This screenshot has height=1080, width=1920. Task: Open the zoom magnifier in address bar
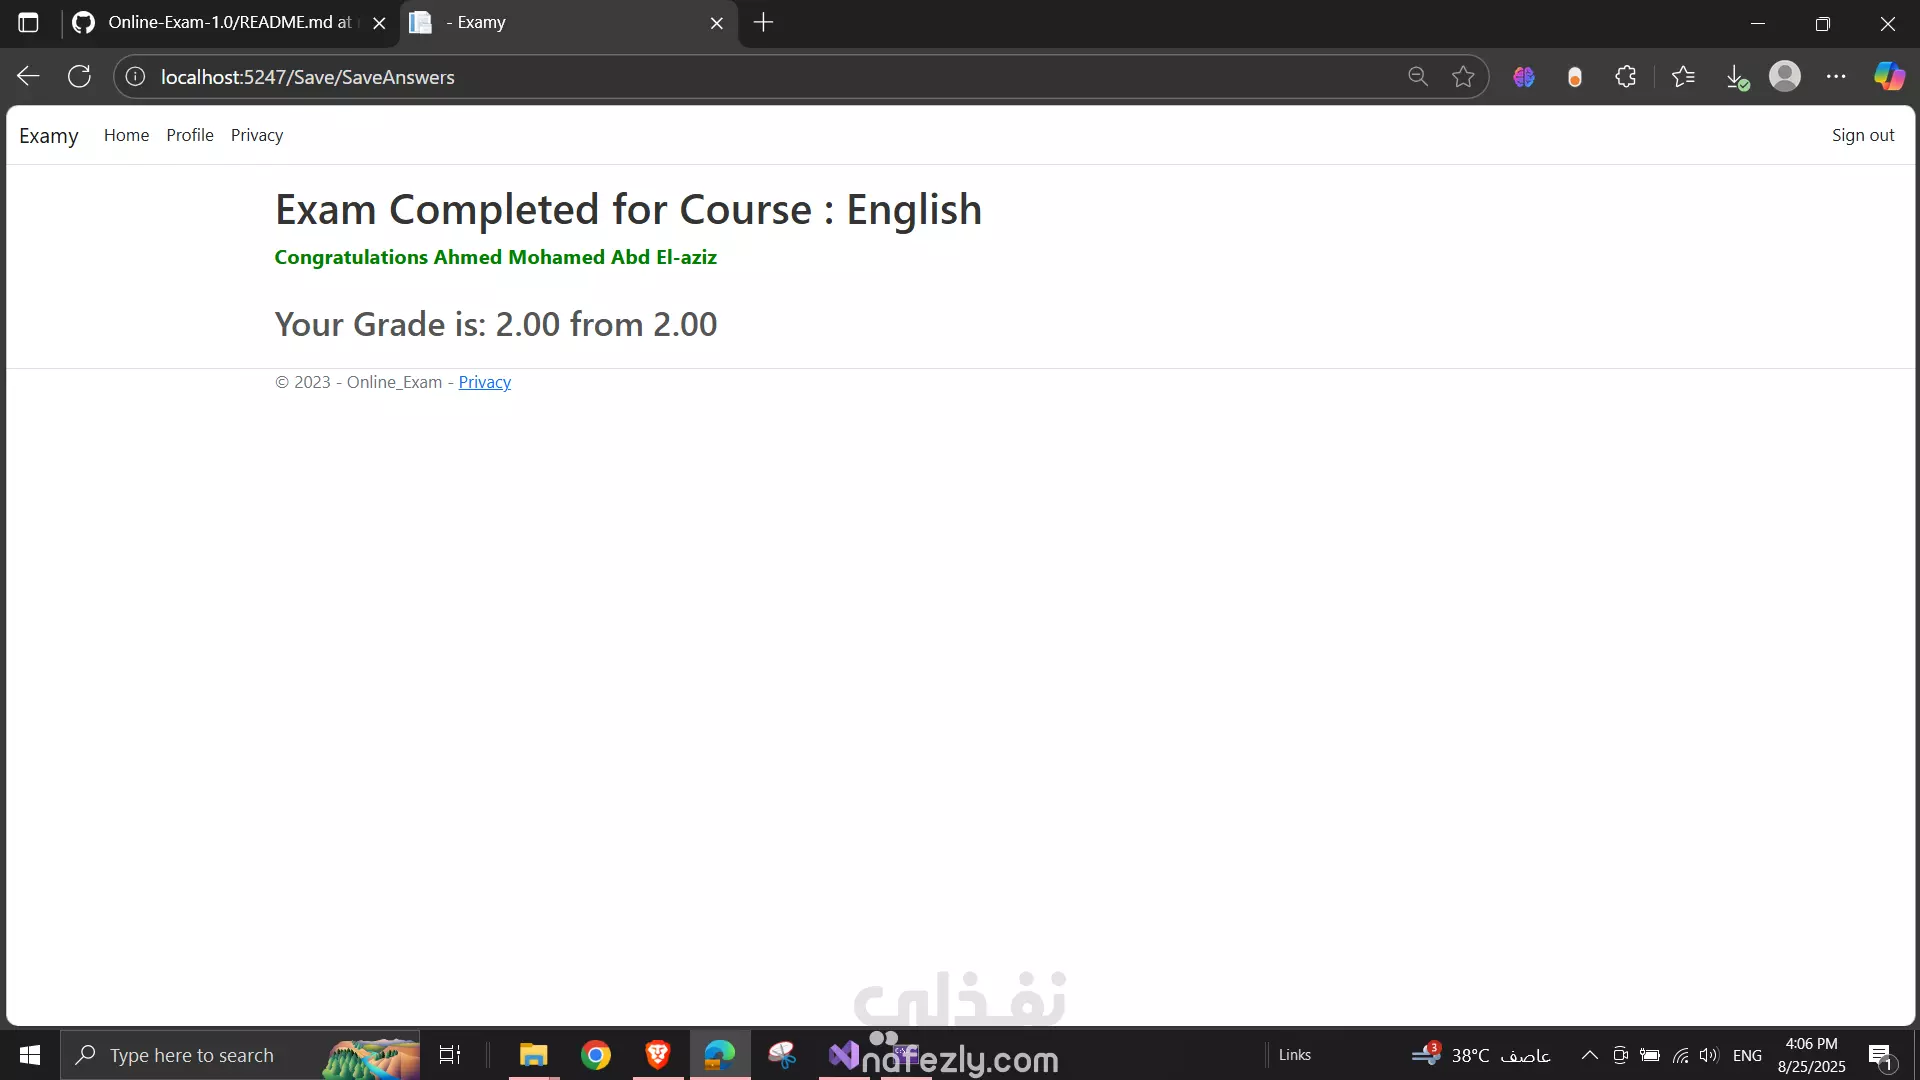click(1417, 77)
